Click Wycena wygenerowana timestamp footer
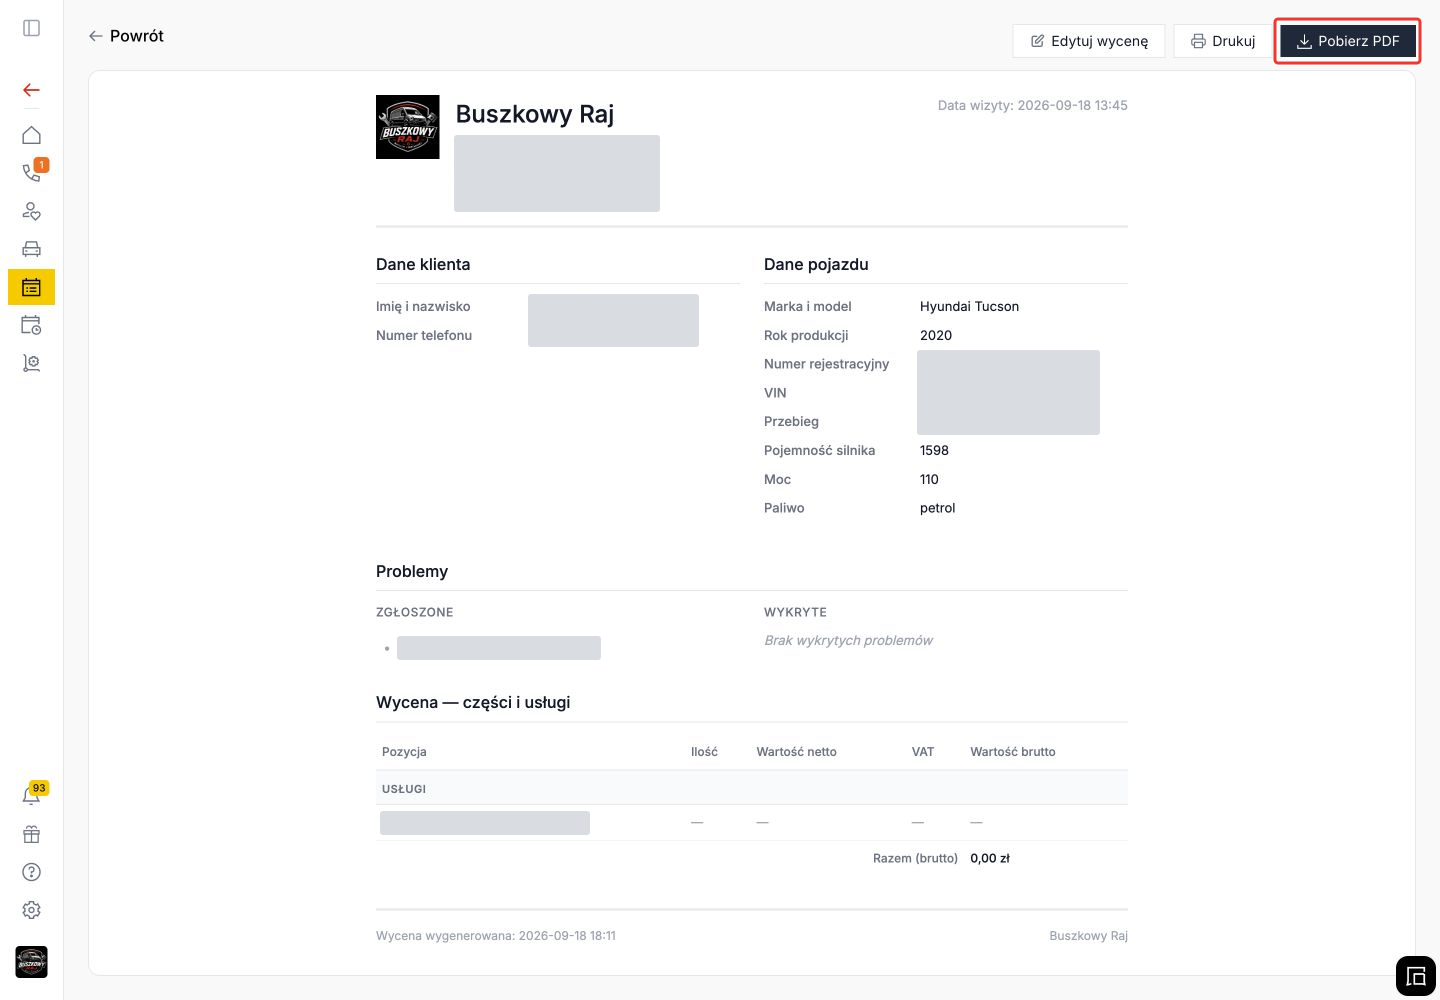Image resolution: width=1440 pixels, height=1000 pixels. pyautogui.click(x=496, y=936)
